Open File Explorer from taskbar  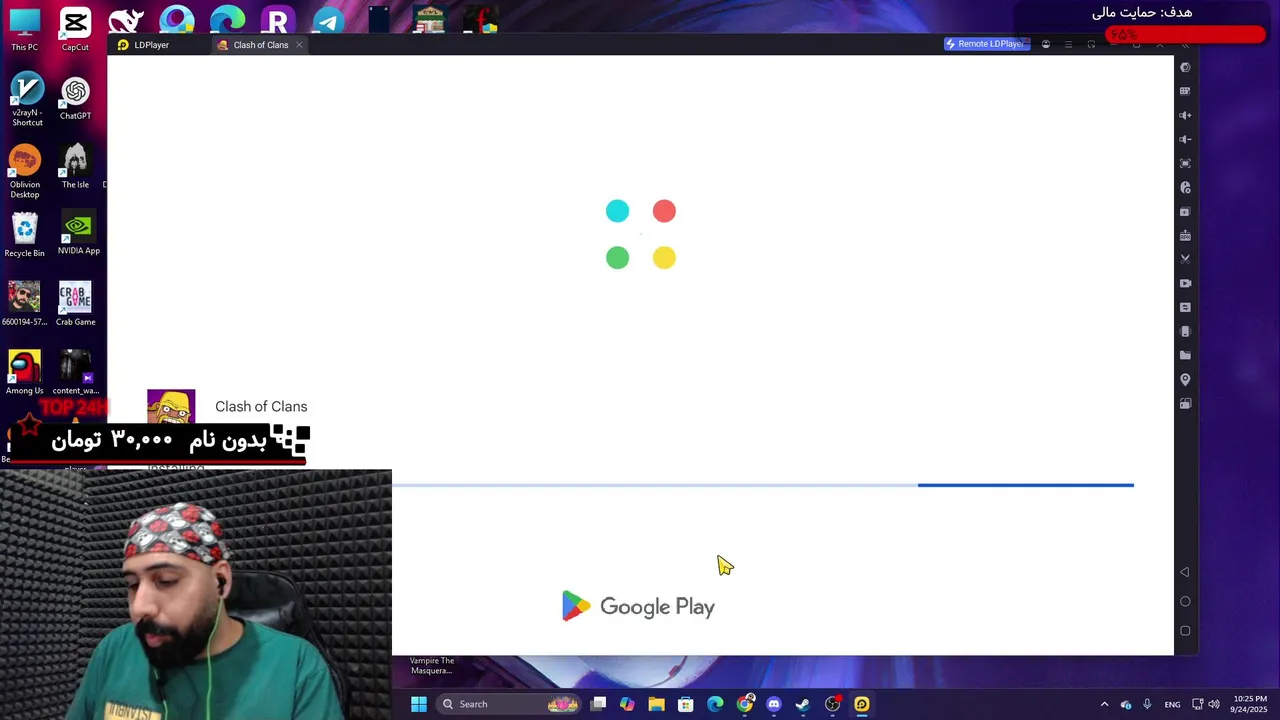coord(656,704)
